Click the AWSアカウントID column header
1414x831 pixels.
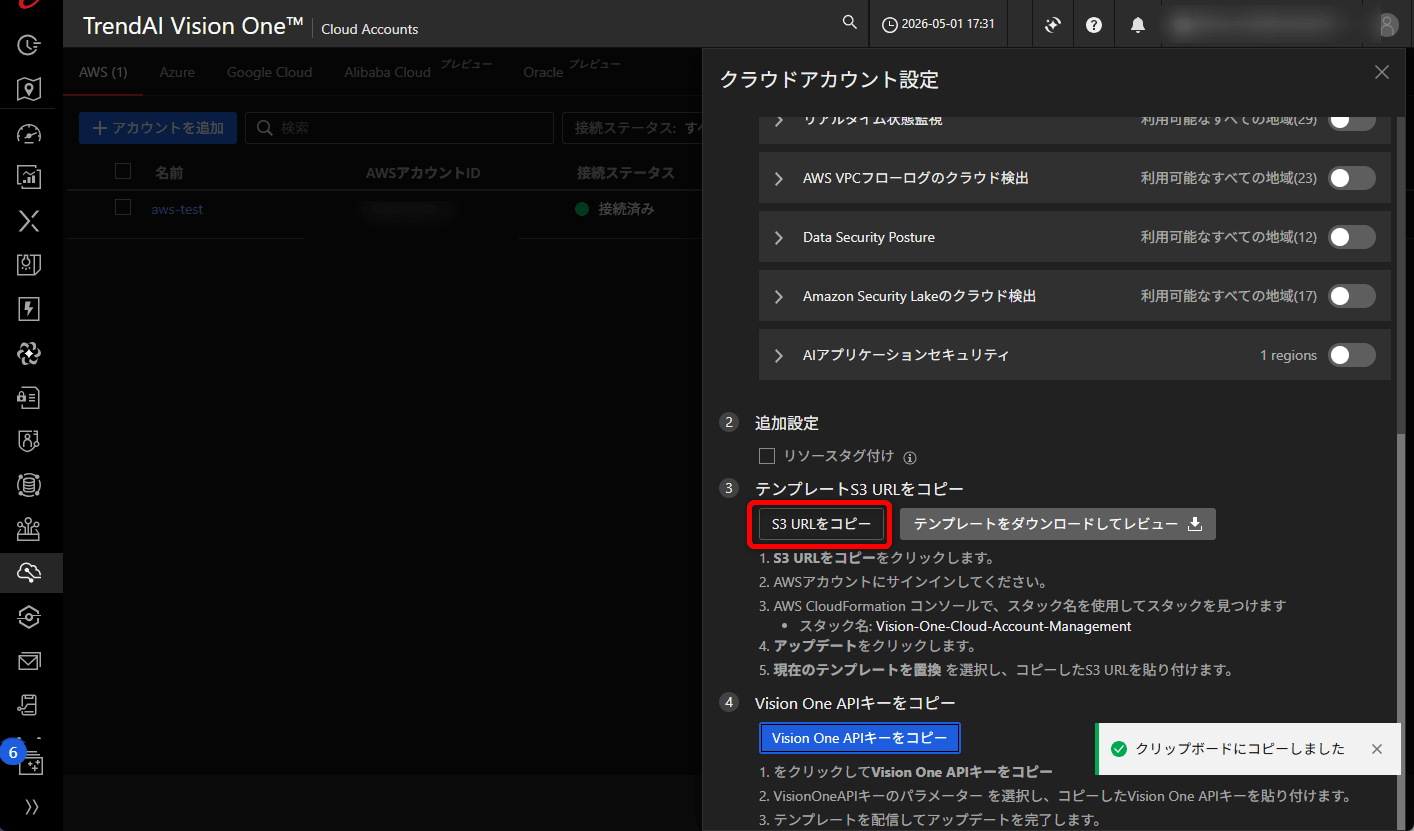423,173
